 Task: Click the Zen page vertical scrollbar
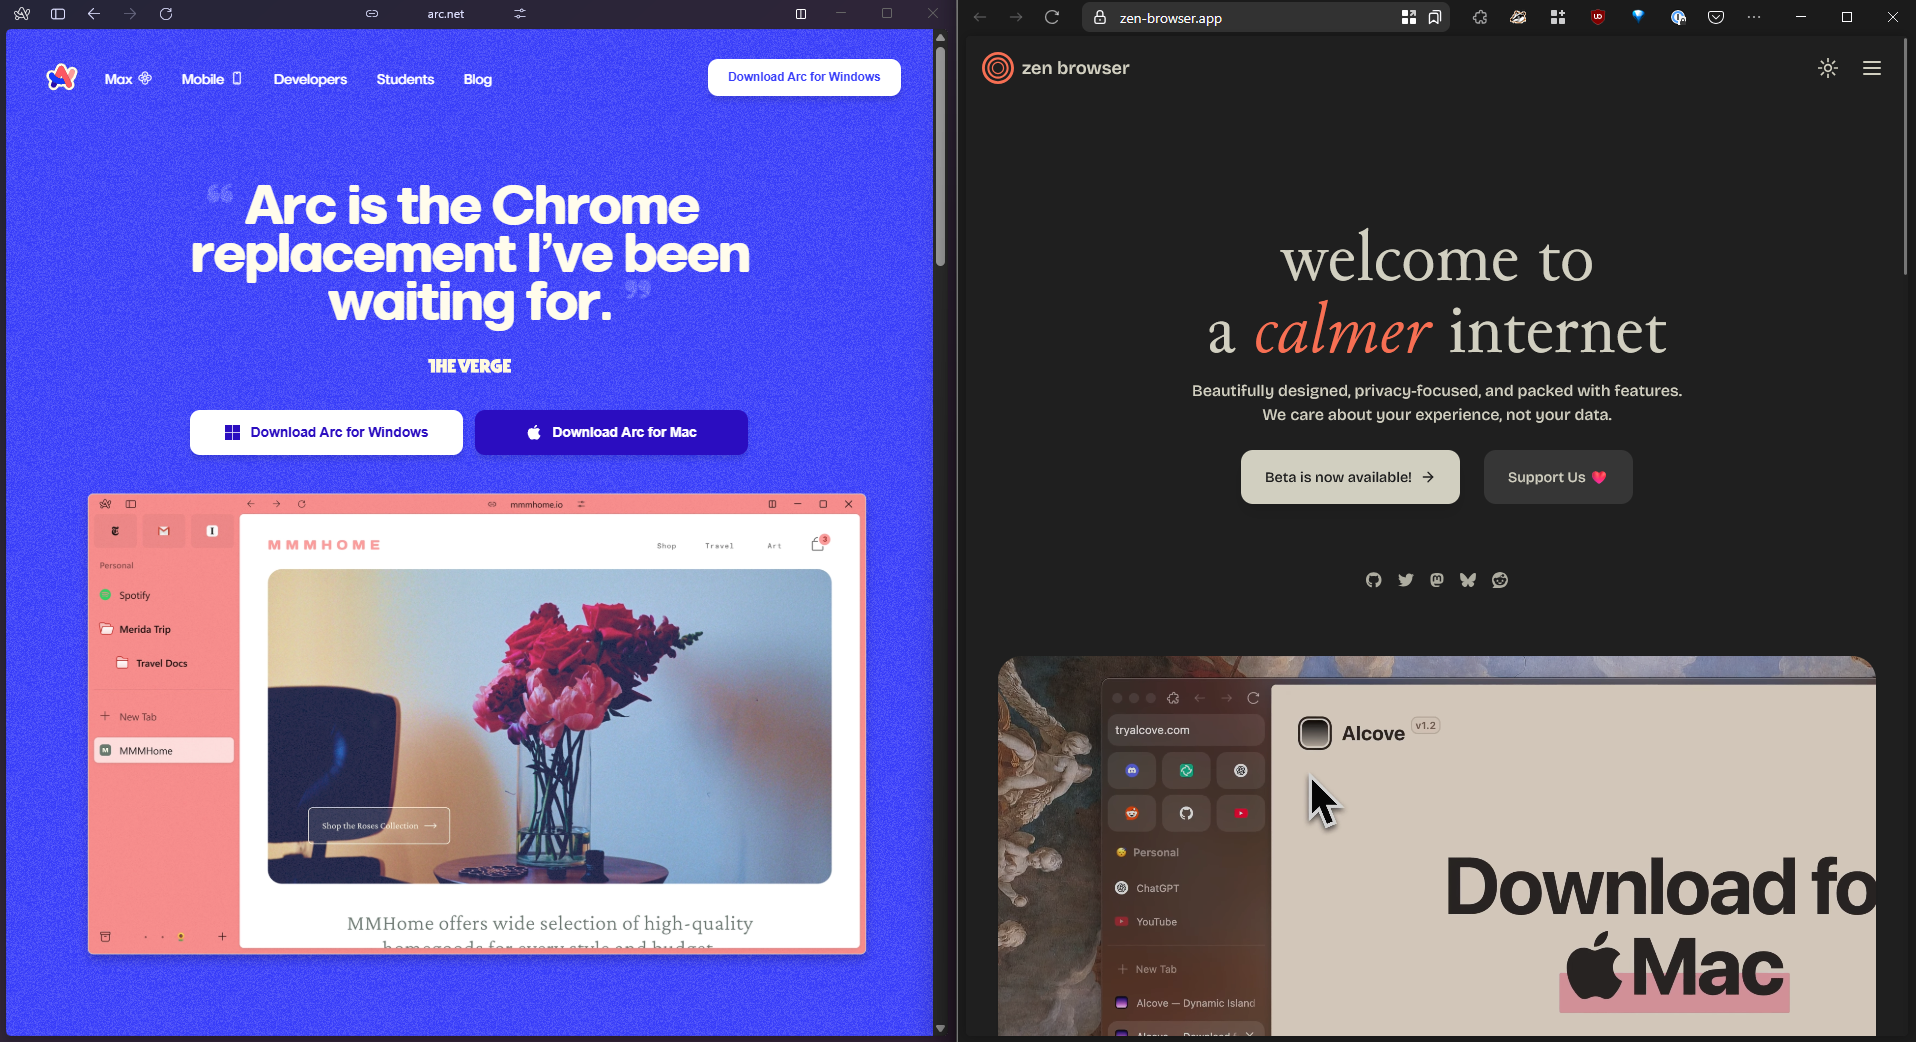[x=1907, y=155]
